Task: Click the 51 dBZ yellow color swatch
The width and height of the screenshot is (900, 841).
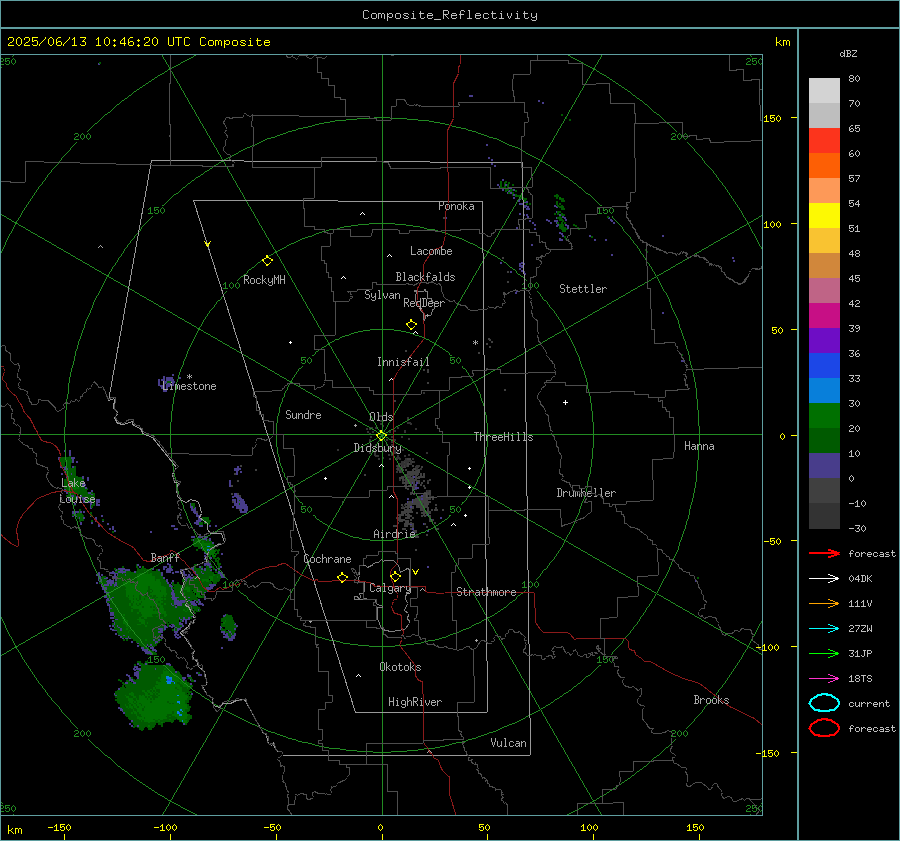Action: (x=824, y=215)
